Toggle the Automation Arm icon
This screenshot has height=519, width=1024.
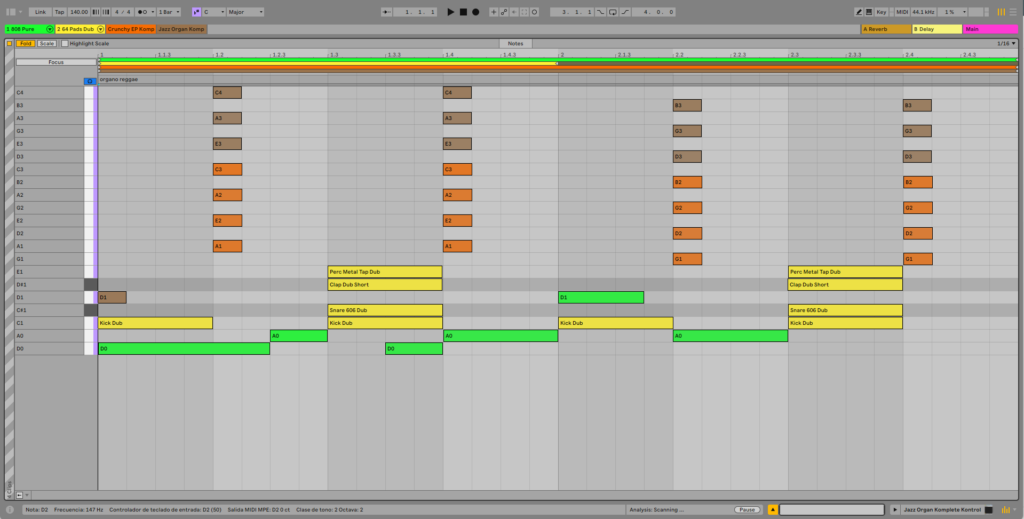click(x=504, y=12)
